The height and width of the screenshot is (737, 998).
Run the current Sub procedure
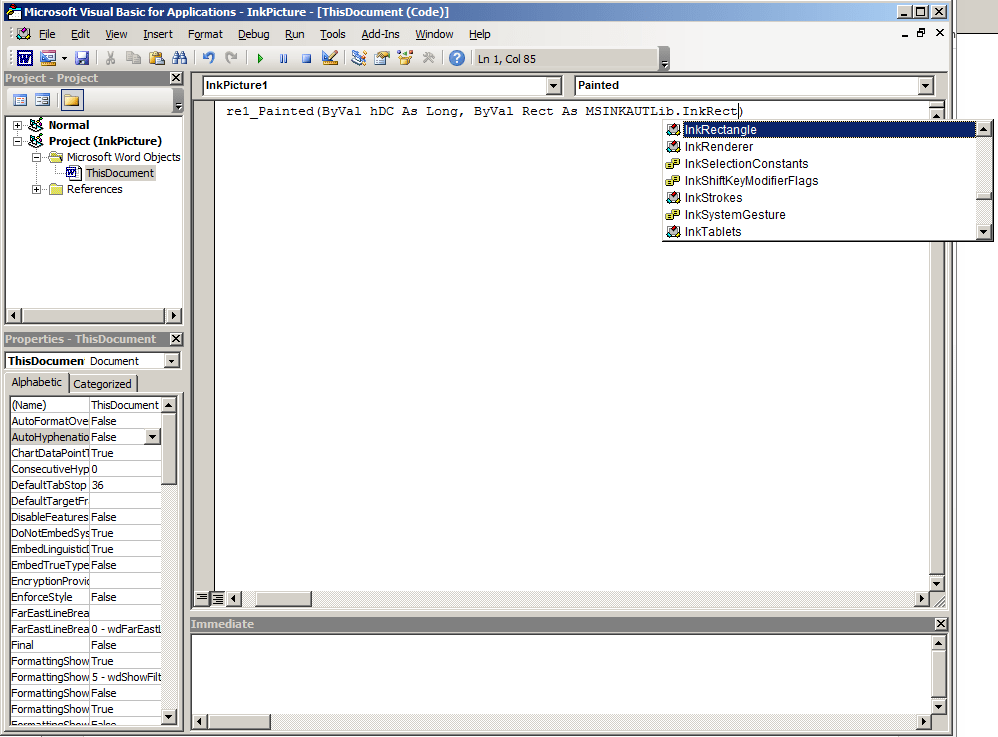[259, 57]
